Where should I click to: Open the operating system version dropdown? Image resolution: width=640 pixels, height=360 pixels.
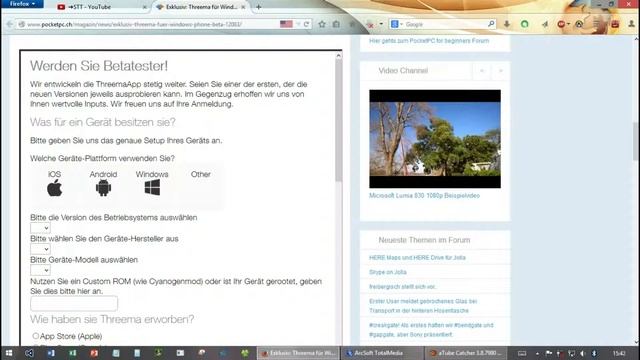[x=40, y=228]
